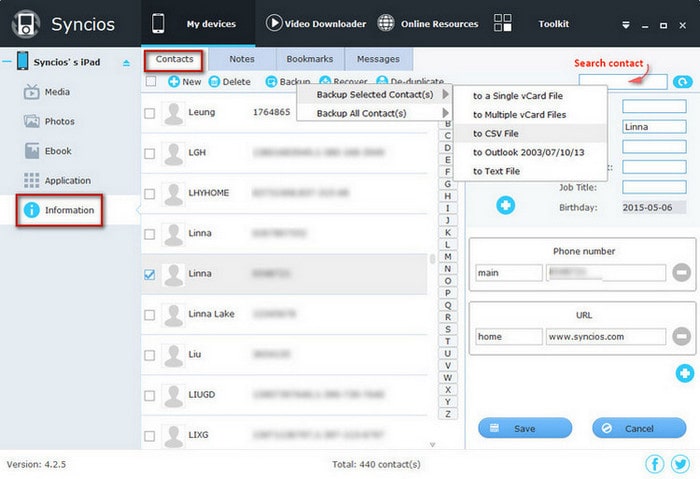The height and width of the screenshot is (479, 700).
Task: Click the search contact input field
Action: [x=623, y=82]
